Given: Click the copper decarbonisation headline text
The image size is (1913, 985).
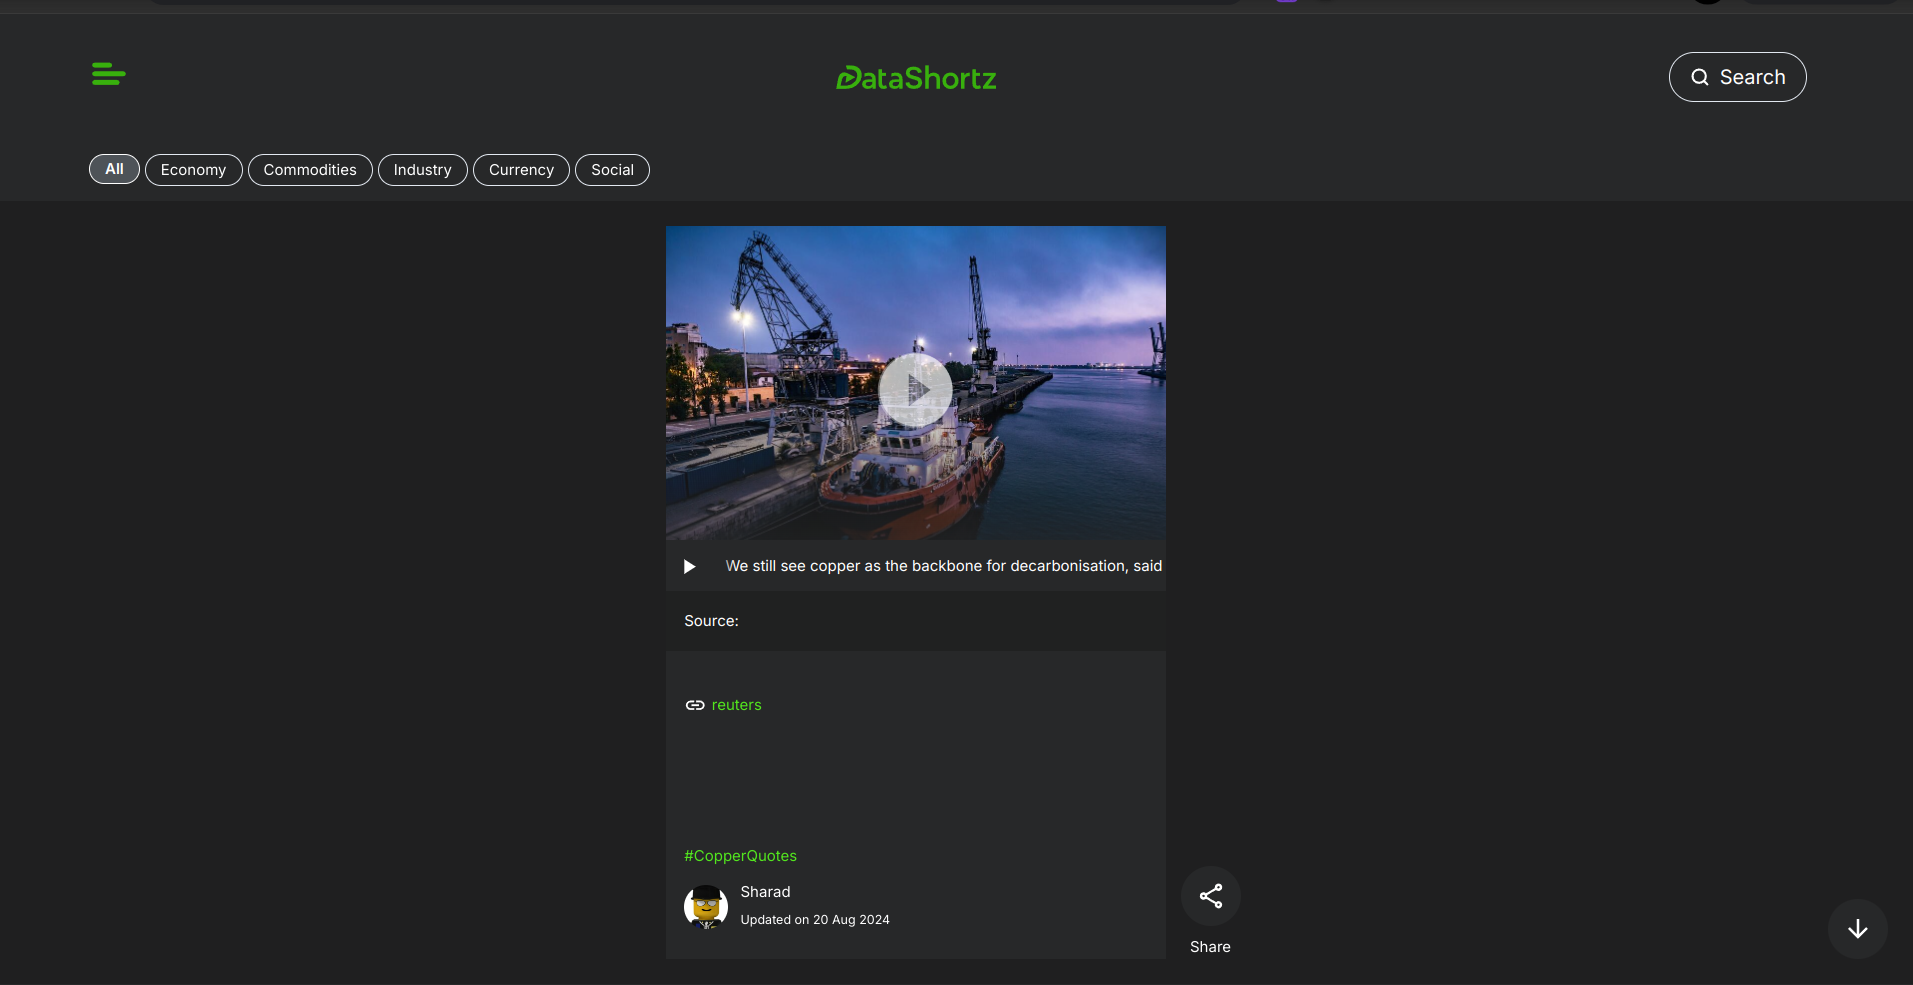Looking at the screenshot, I should pyautogui.click(x=943, y=566).
